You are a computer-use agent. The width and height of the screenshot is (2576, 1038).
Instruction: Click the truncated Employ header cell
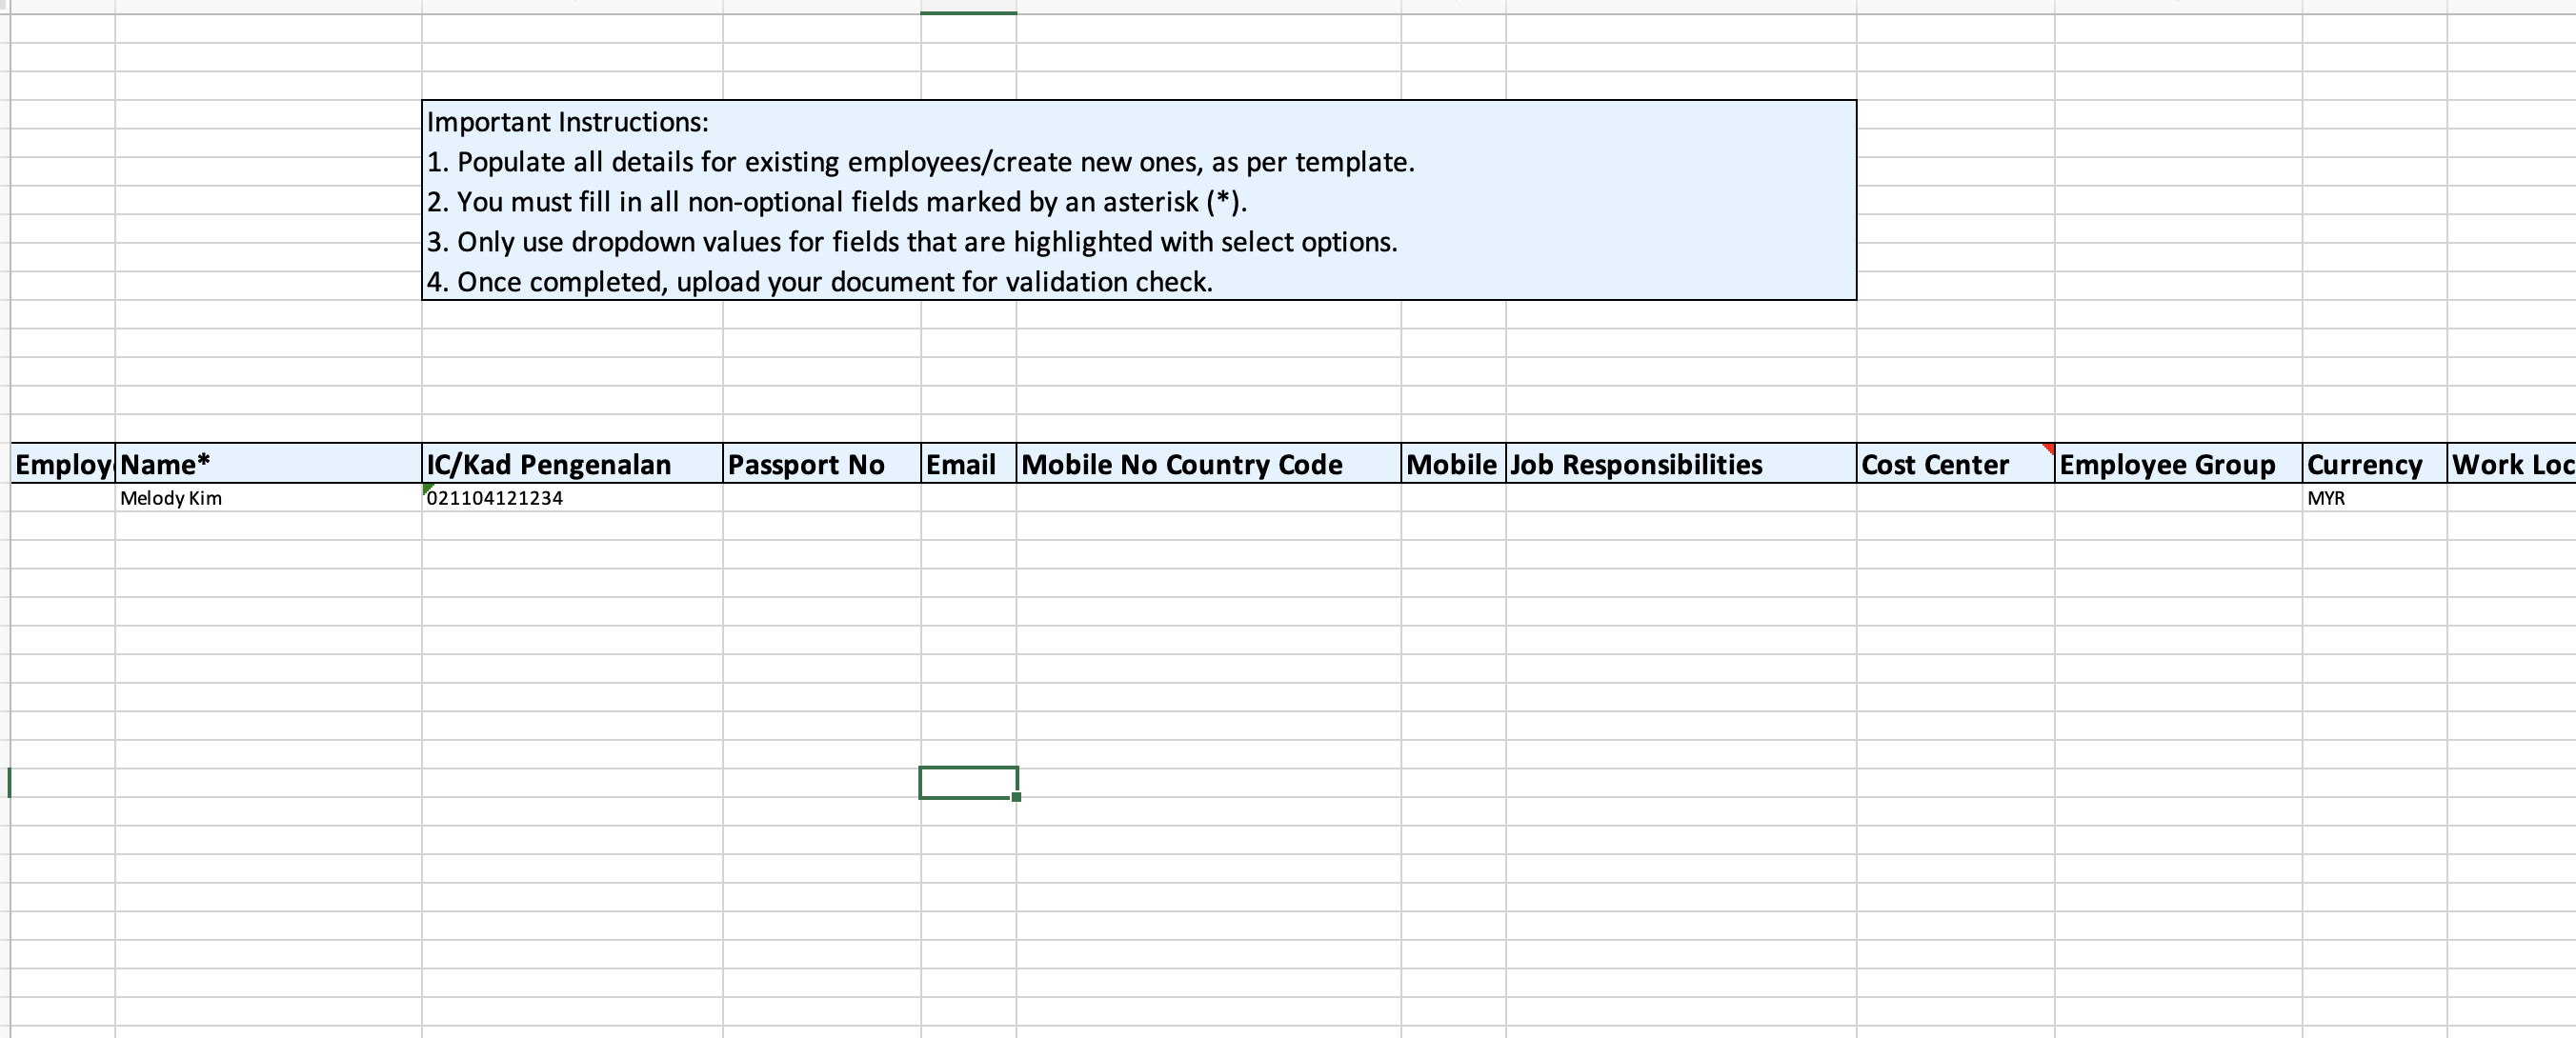click(62, 464)
